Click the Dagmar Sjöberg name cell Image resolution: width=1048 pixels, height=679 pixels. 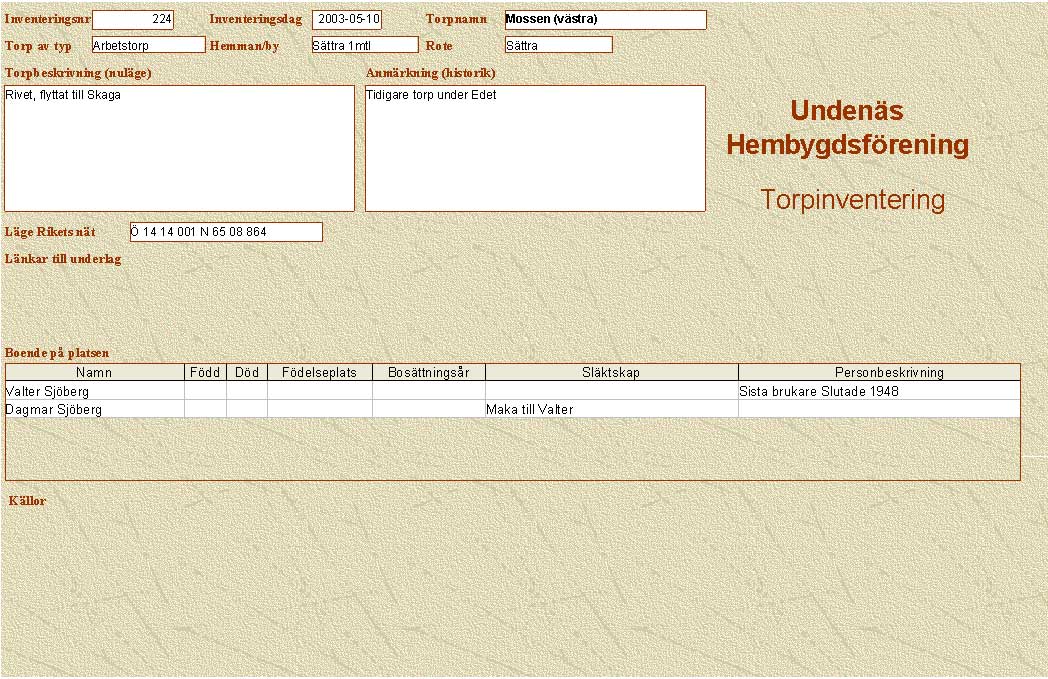pyautogui.click(x=94, y=409)
